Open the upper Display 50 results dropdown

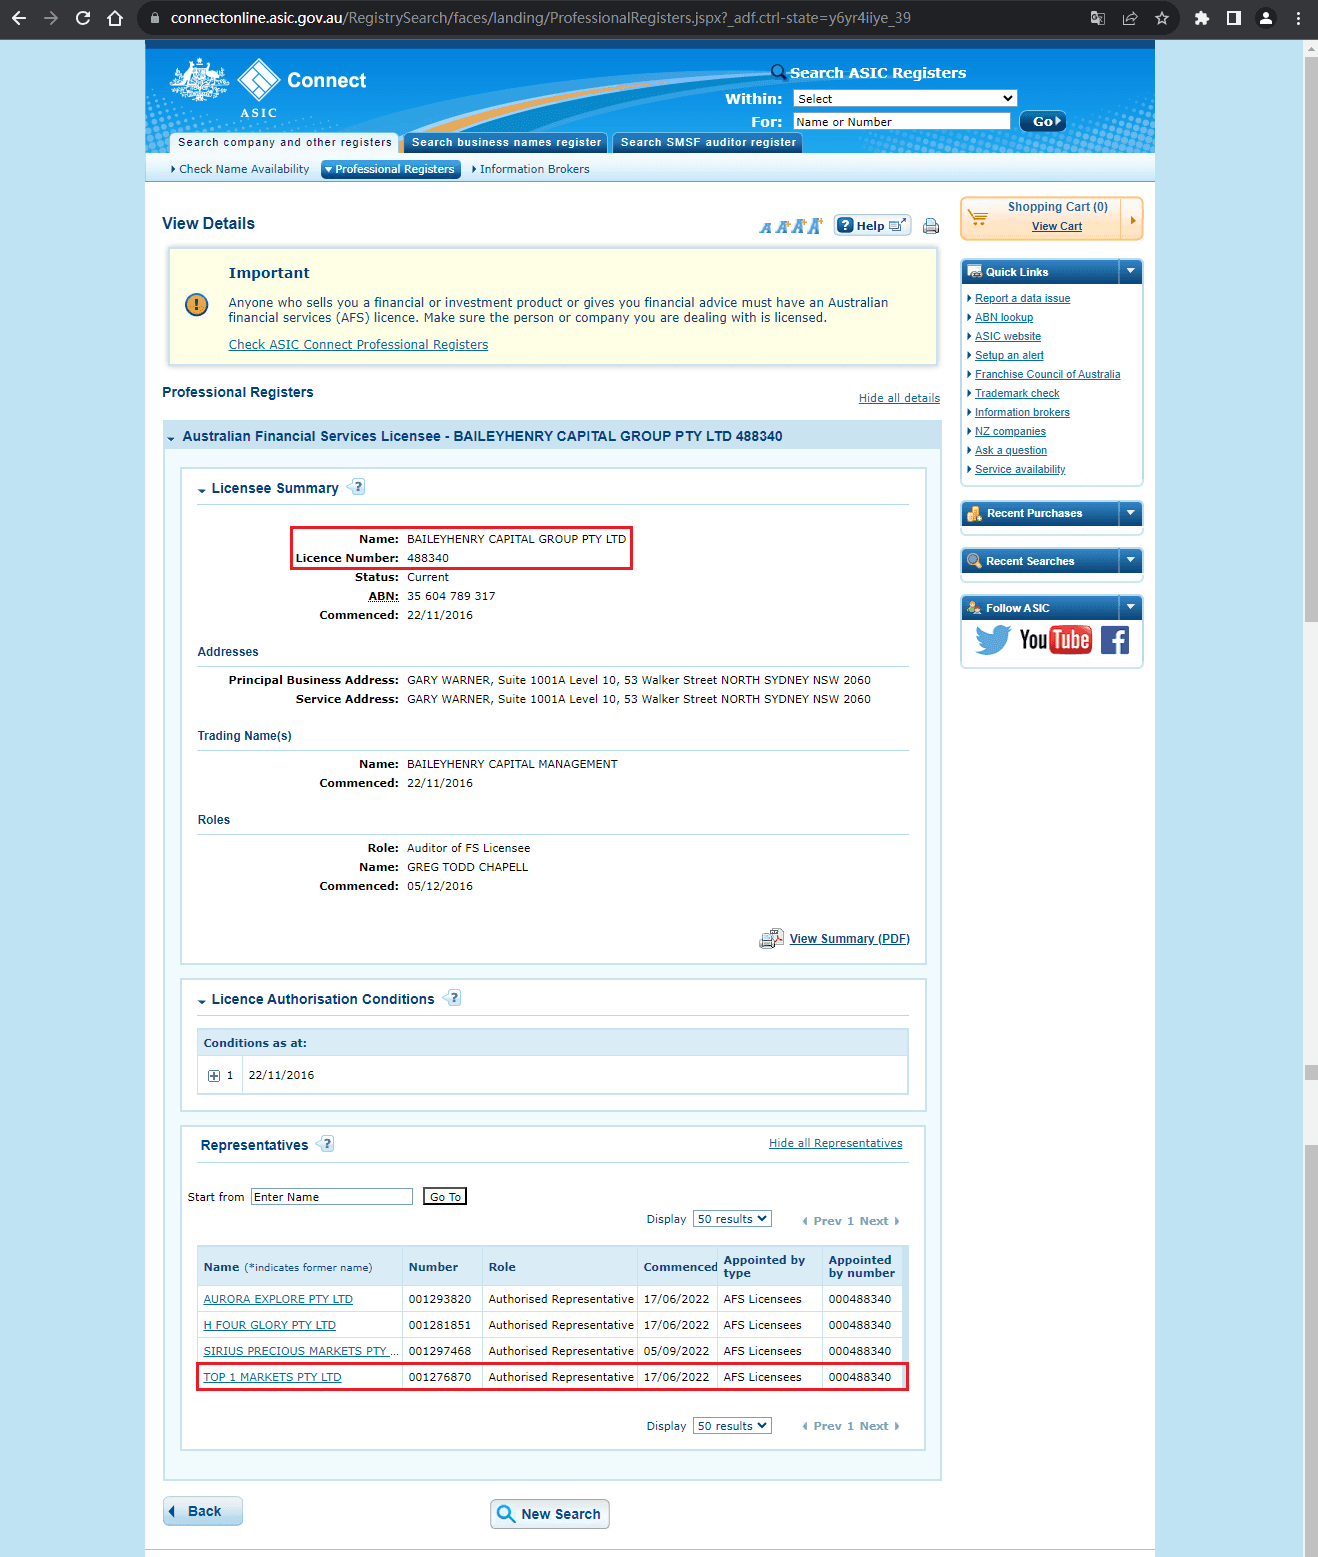pyautogui.click(x=732, y=1219)
